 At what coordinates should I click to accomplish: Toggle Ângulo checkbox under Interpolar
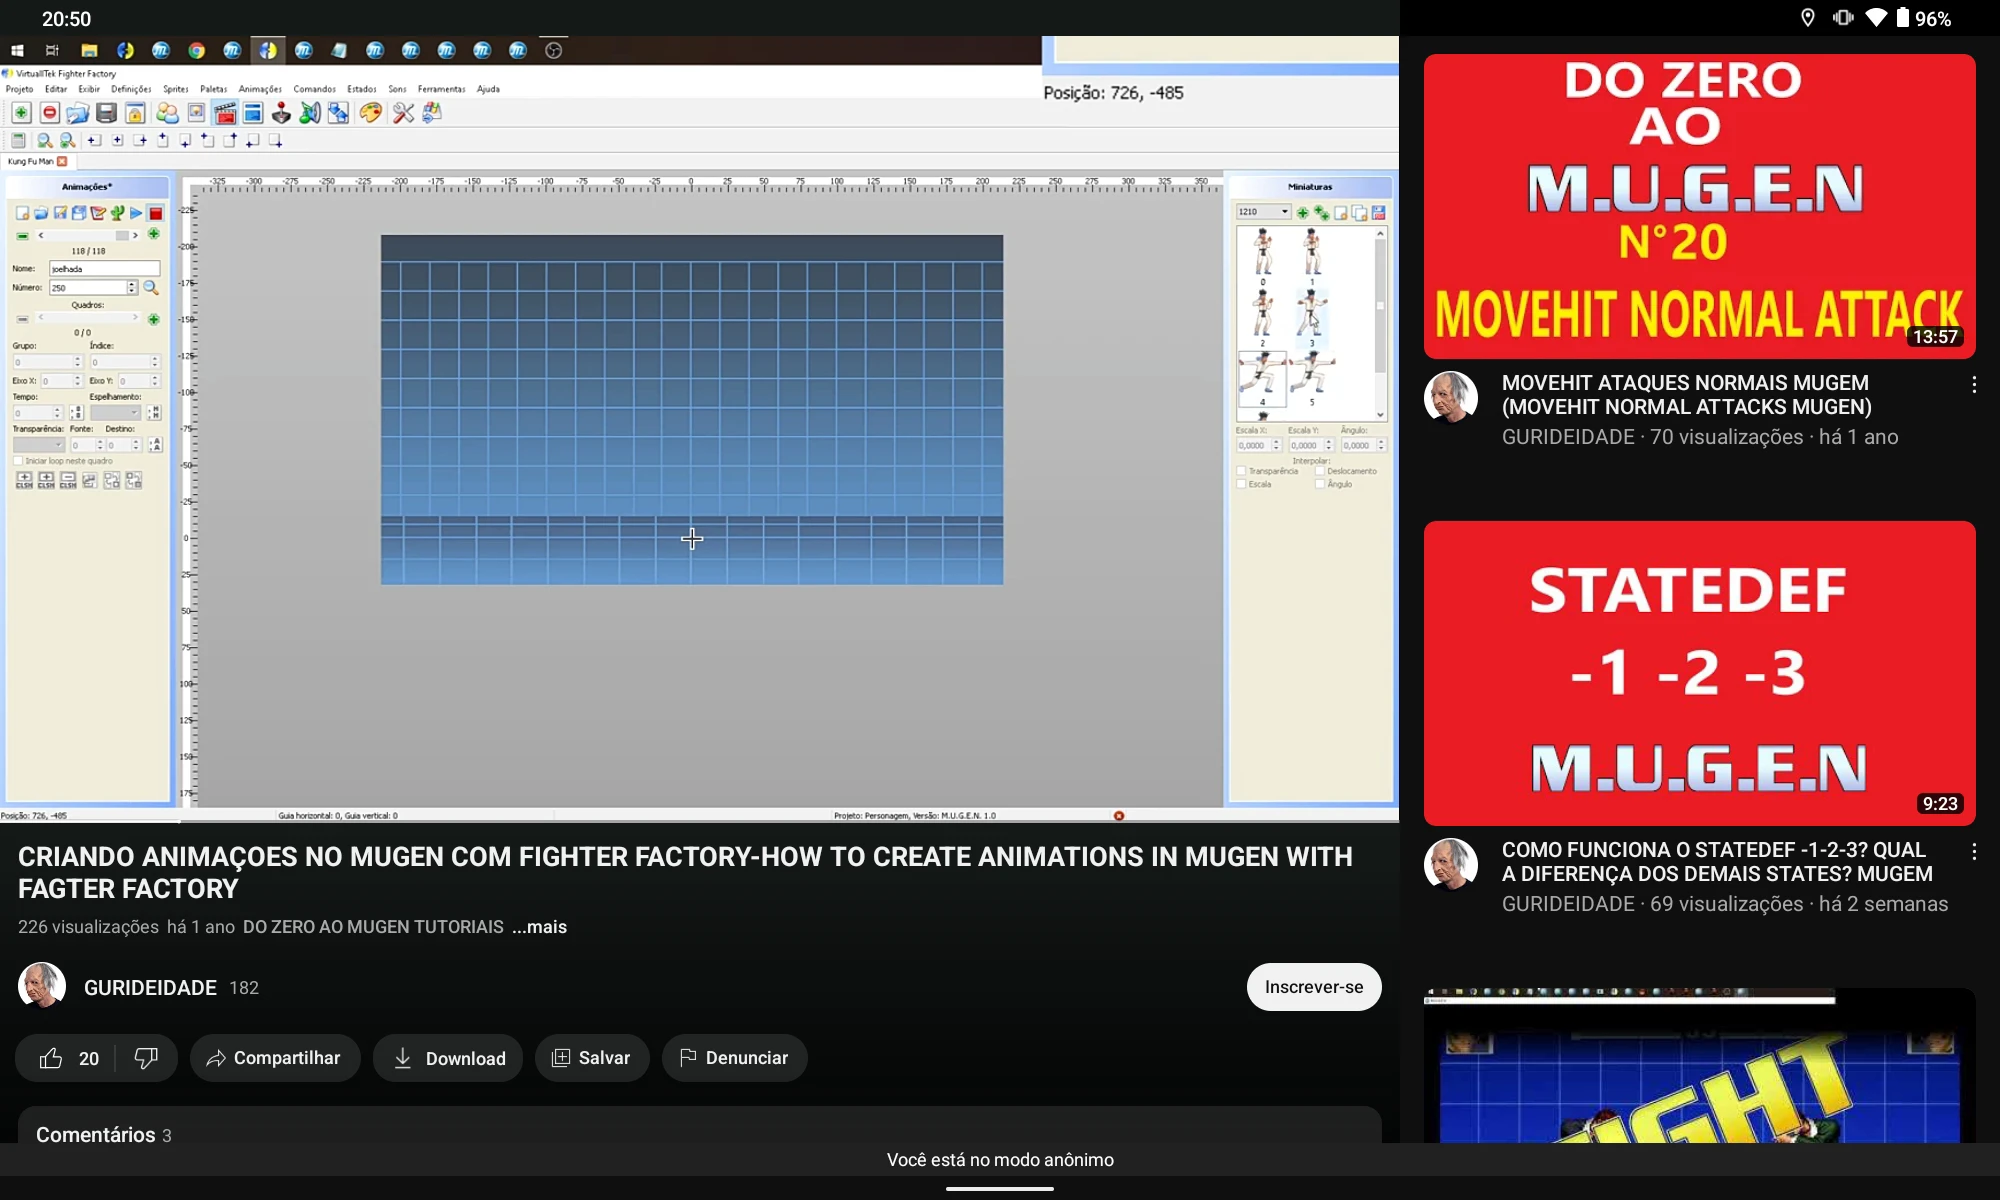tap(1320, 484)
